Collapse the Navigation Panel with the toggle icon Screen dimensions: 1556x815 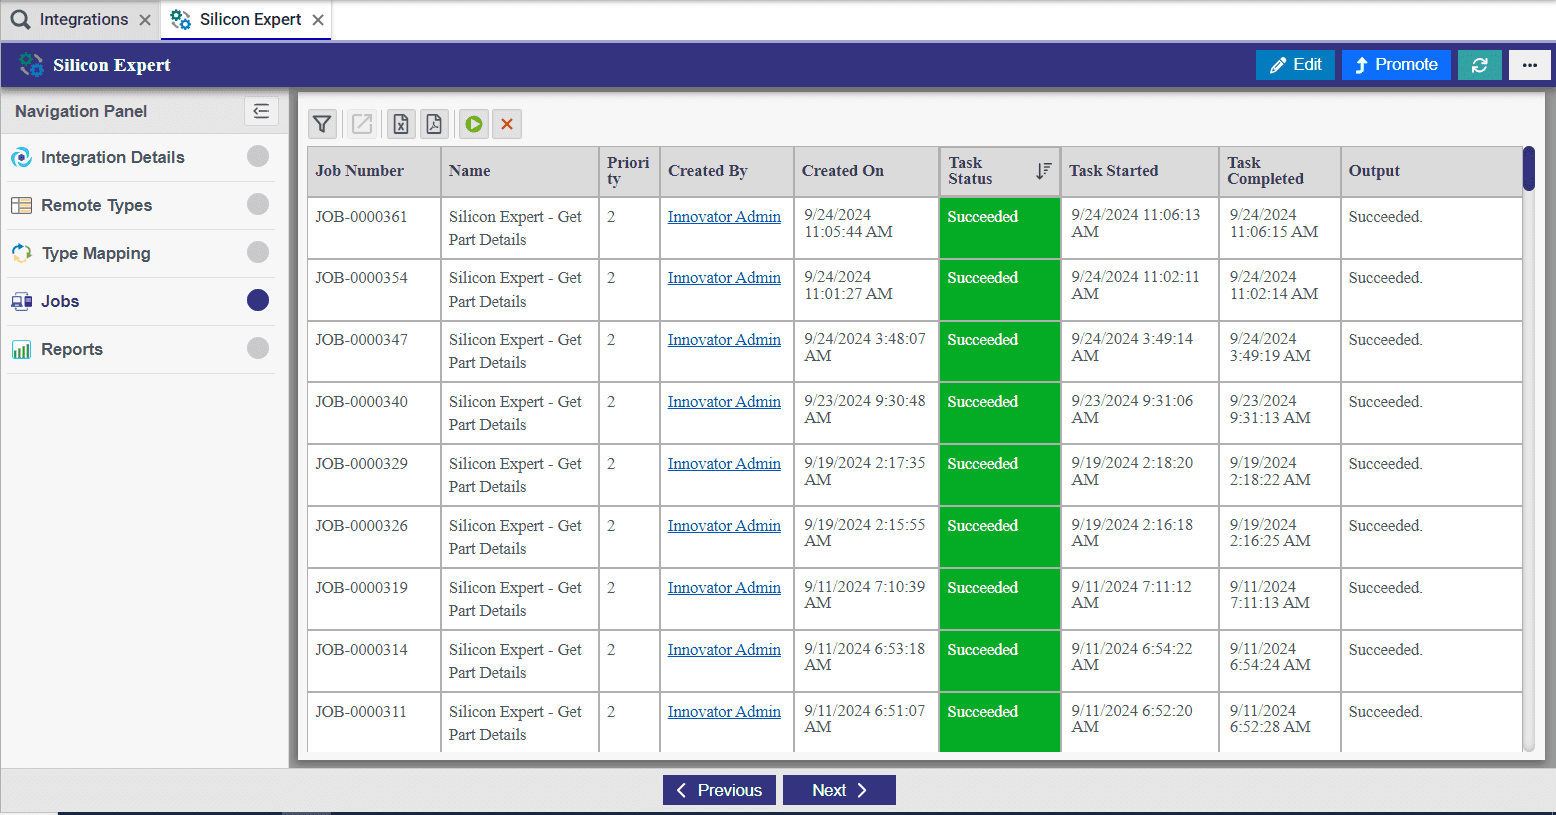pyautogui.click(x=261, y=111)
